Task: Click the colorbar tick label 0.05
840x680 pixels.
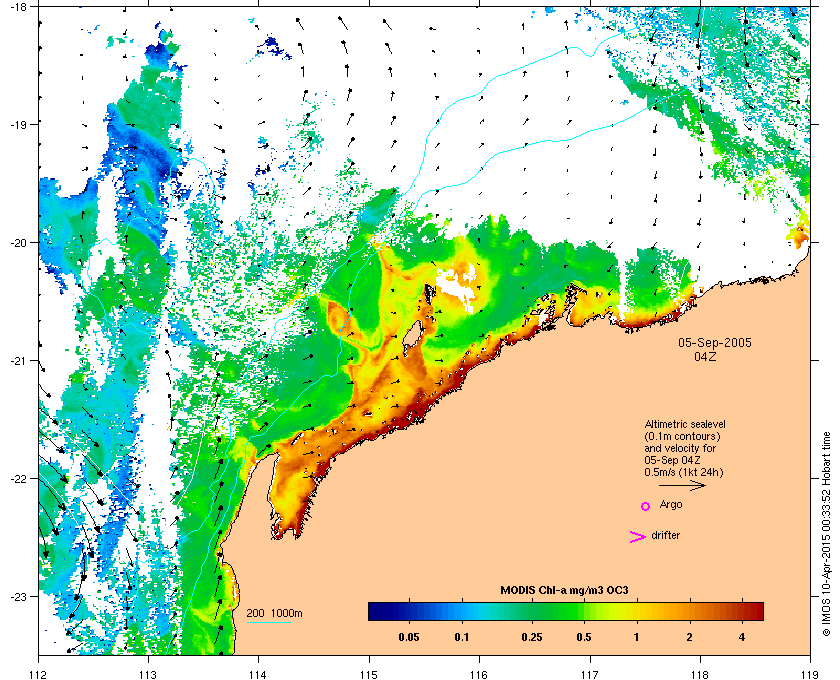Action: pyautogui.click(x=409, y=637)
